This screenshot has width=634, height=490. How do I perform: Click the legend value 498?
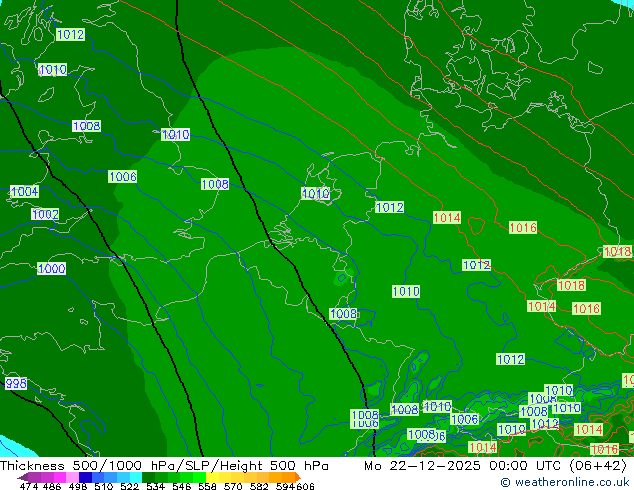pos(78,486)
